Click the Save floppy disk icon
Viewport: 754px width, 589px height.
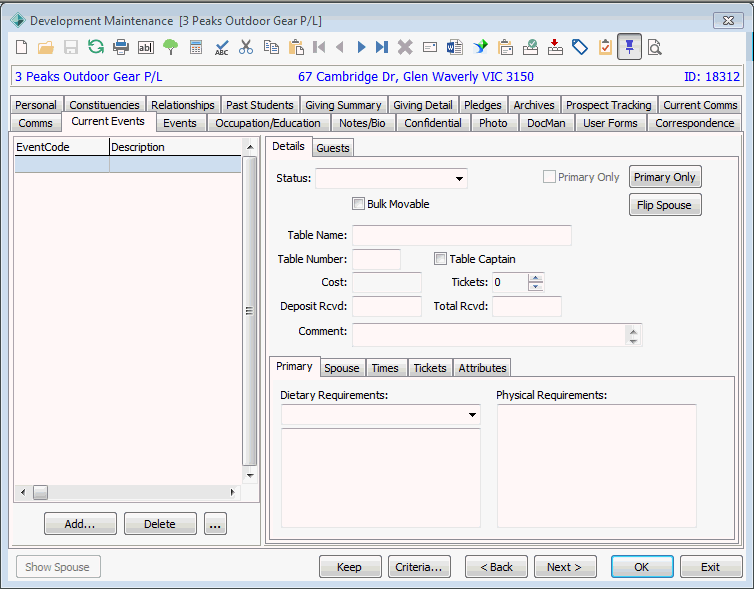click(71, 47)
